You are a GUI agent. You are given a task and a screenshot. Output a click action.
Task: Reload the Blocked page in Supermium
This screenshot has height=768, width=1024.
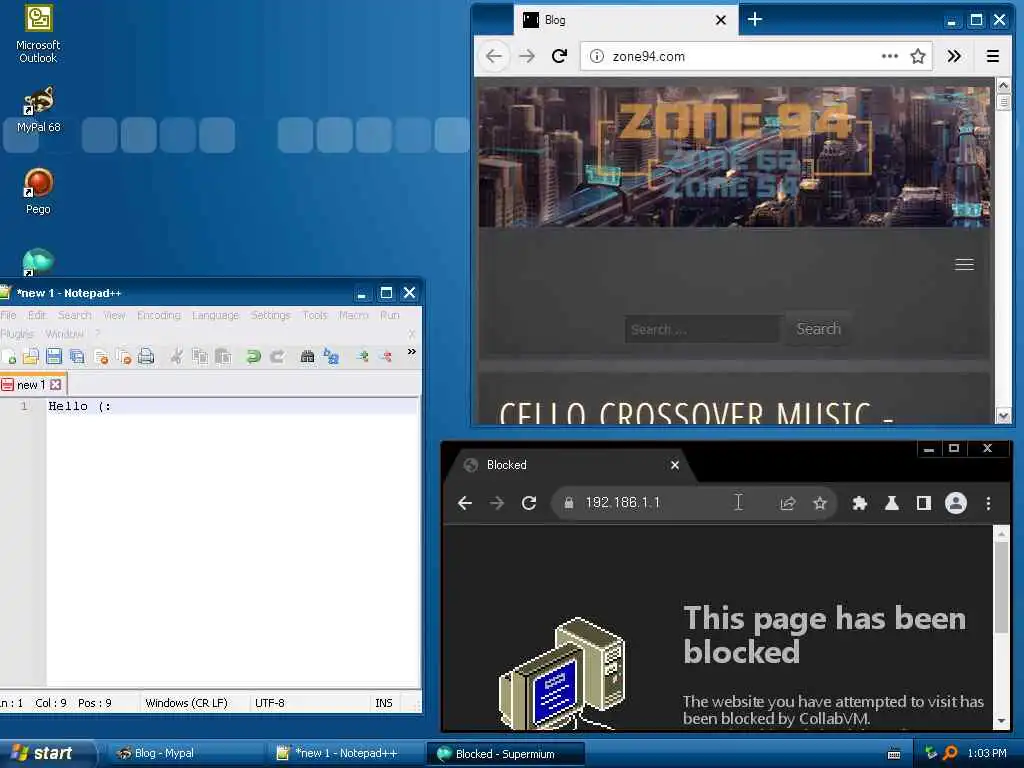(529, 503)
